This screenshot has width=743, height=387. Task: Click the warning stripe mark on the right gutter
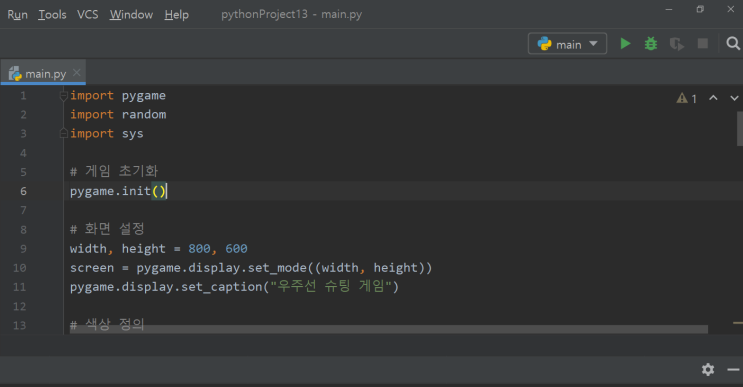738,323
